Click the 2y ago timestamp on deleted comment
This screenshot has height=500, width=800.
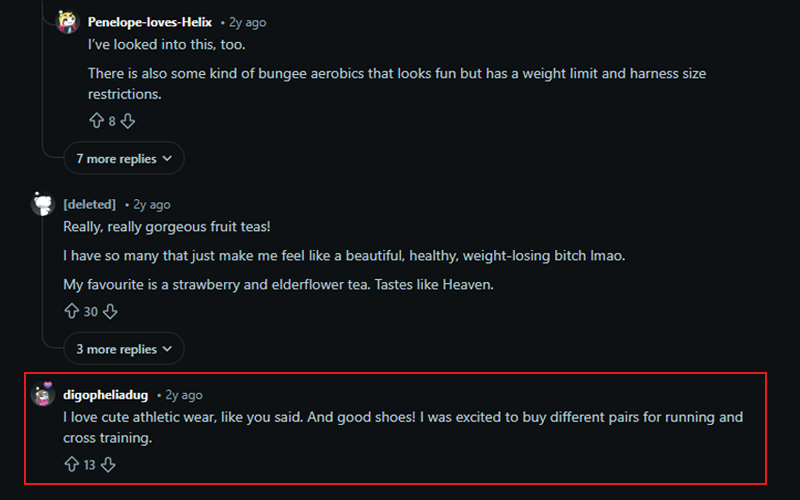pos(151,204)
